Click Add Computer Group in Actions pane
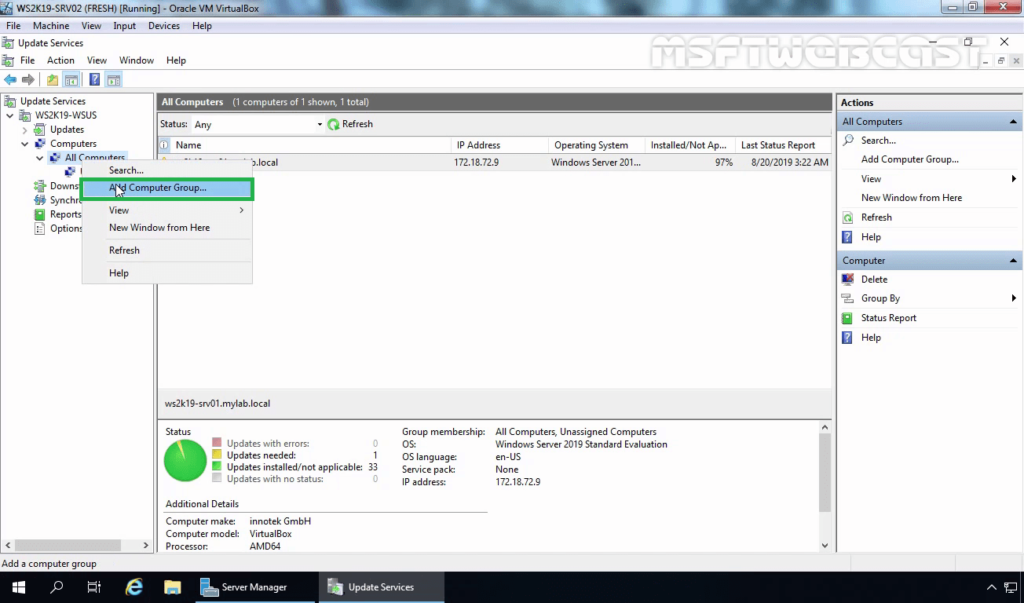Image resolution: width=1024 pixels, height=603 pixels. 909,159
